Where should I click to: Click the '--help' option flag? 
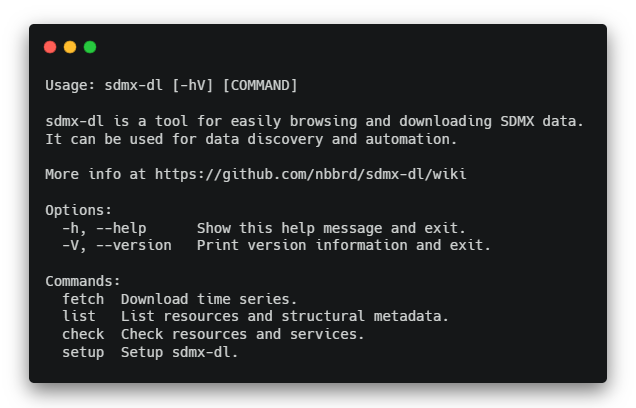(121, 228)
